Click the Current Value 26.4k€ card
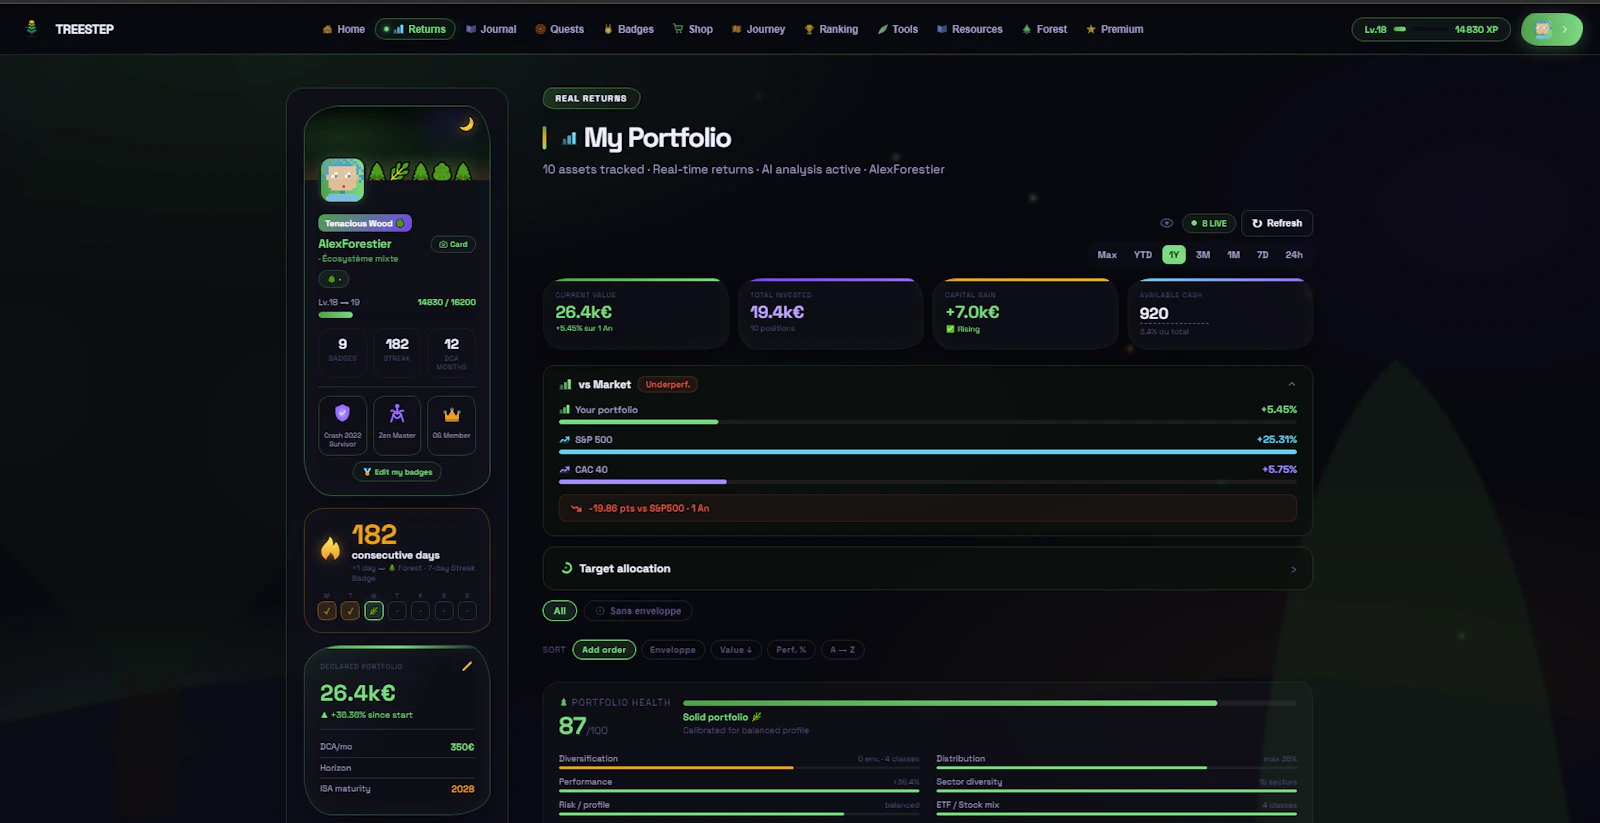The width and height of the screenshot is (1600, 823). 635,313
